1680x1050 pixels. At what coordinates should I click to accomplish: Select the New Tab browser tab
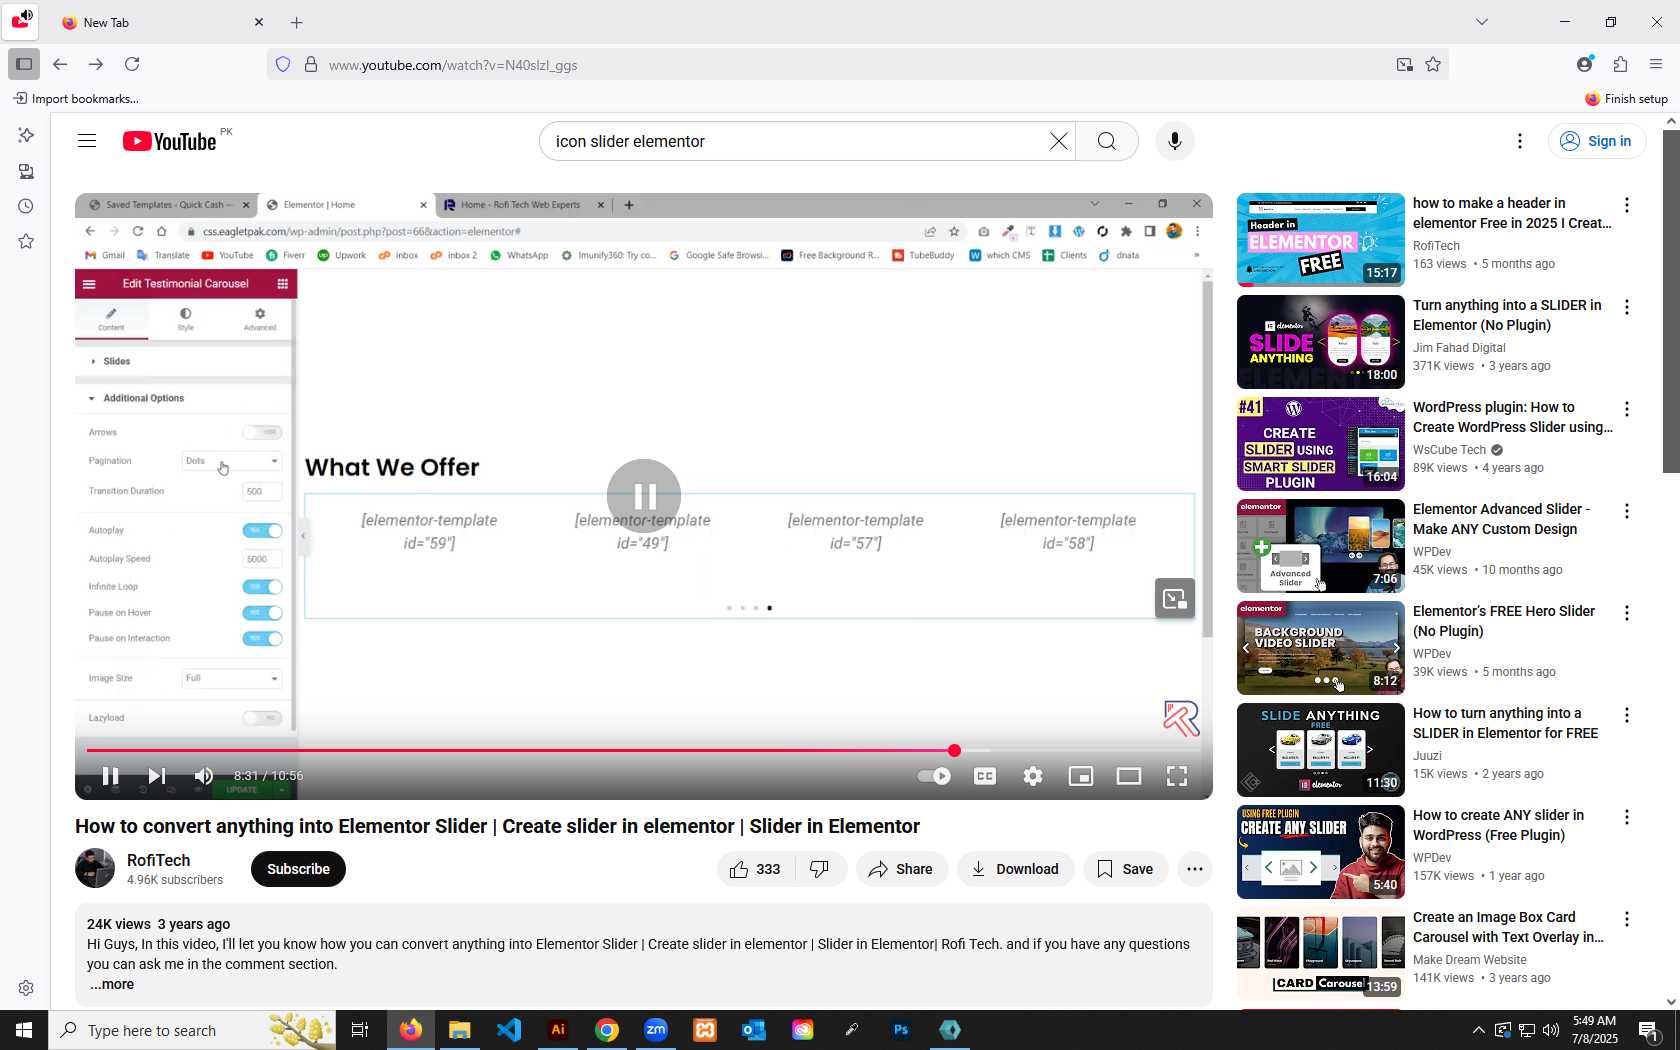[x=160, y=22]
